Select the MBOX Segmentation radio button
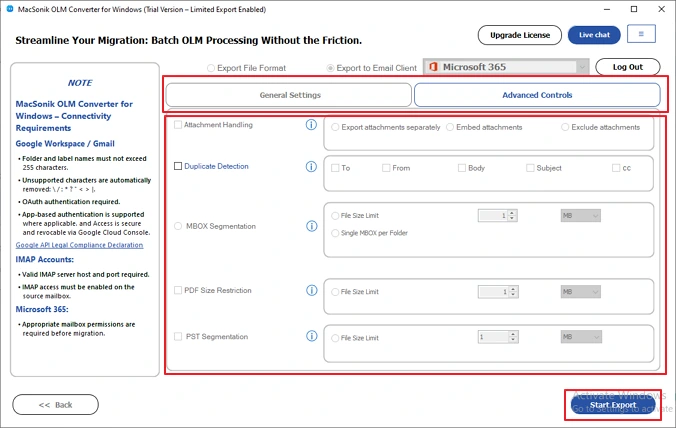 point(178,226)
